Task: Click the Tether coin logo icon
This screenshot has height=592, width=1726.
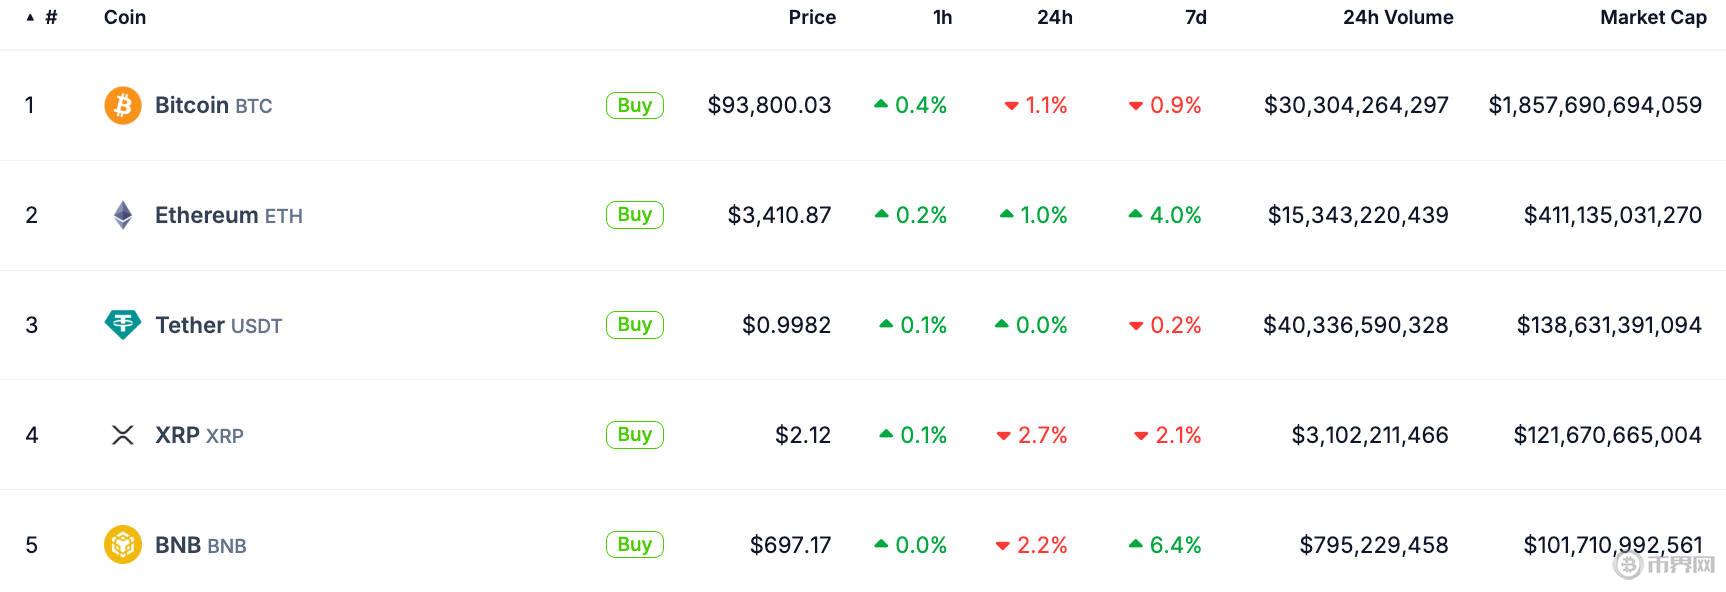Action: point(123,325)
